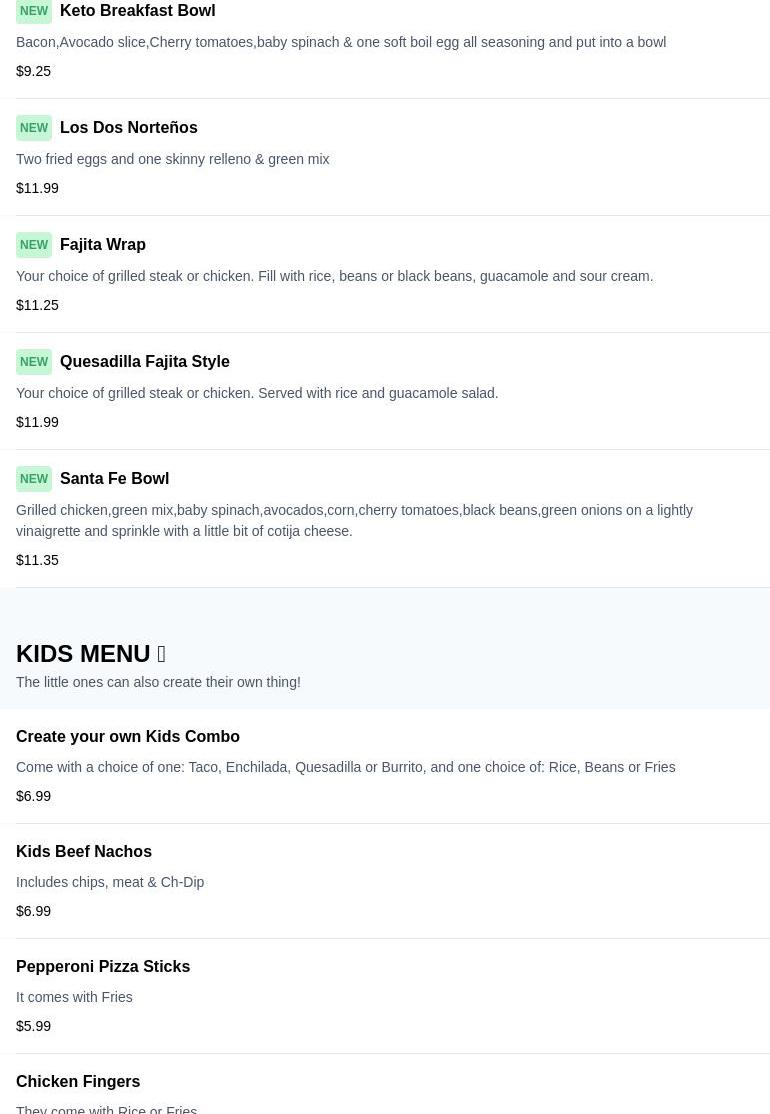Image resolution: width=770 pixels, height=1114 pixels.
Task: Click the NEW badge beside Keto Breakfast Bowl
Action: point(34,11)
